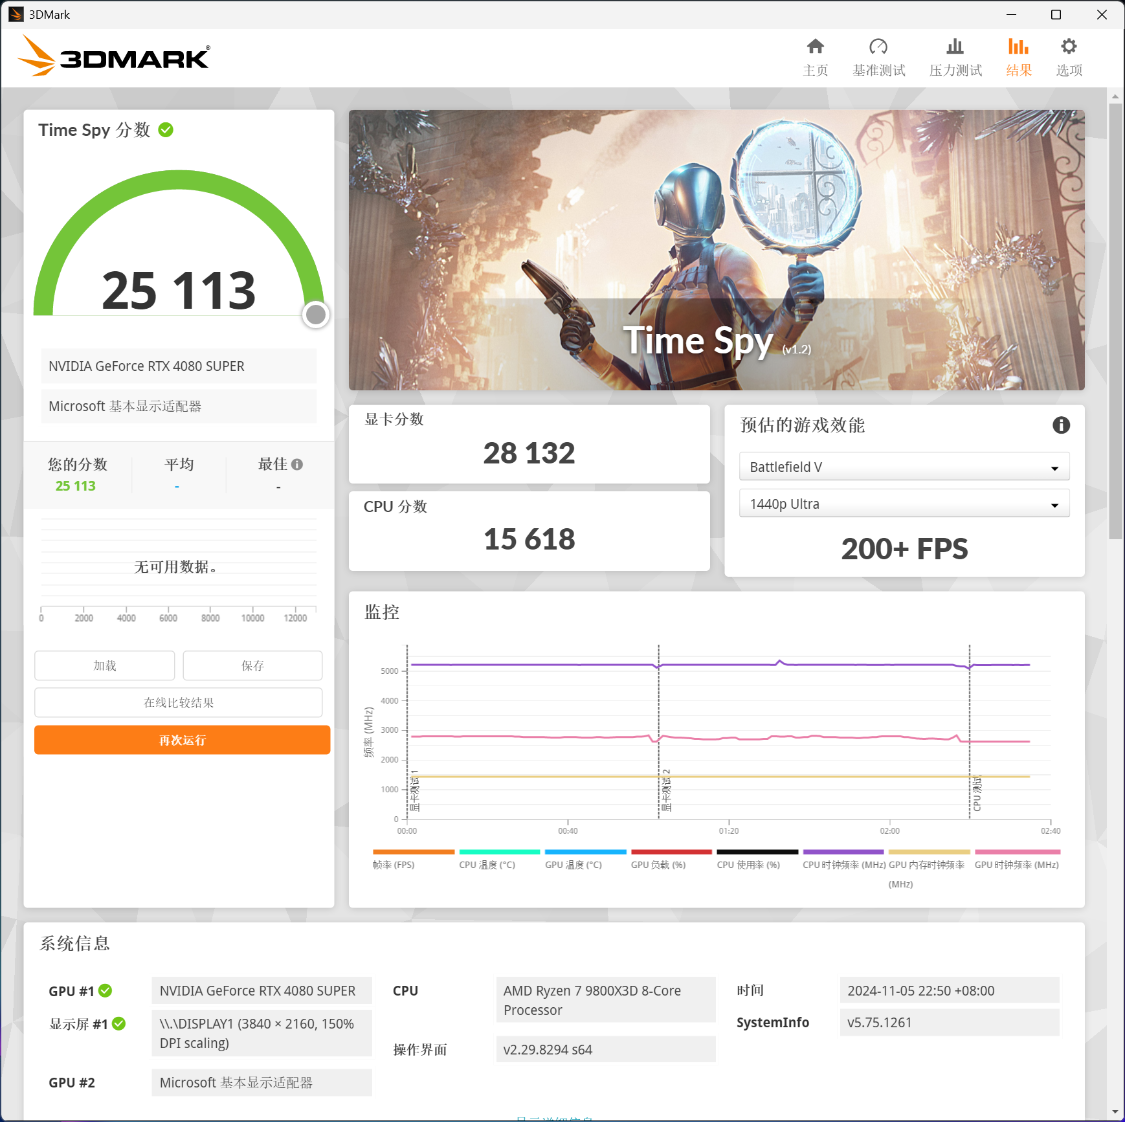Click the purple CPU 时钟频率 (MHz) legend swatch

pyautogui.click(x=843, y=852)
